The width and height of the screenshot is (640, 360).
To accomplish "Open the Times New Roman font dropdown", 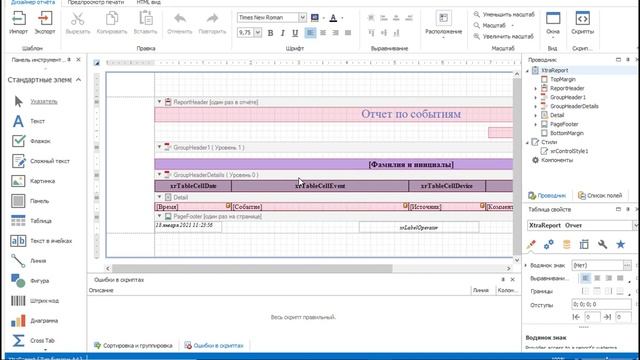I will pyautogui.click(x=302, y=18).
